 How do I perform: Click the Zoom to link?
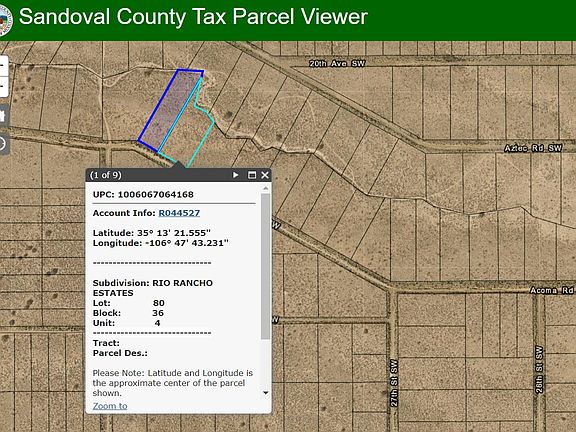click(110, 406)
